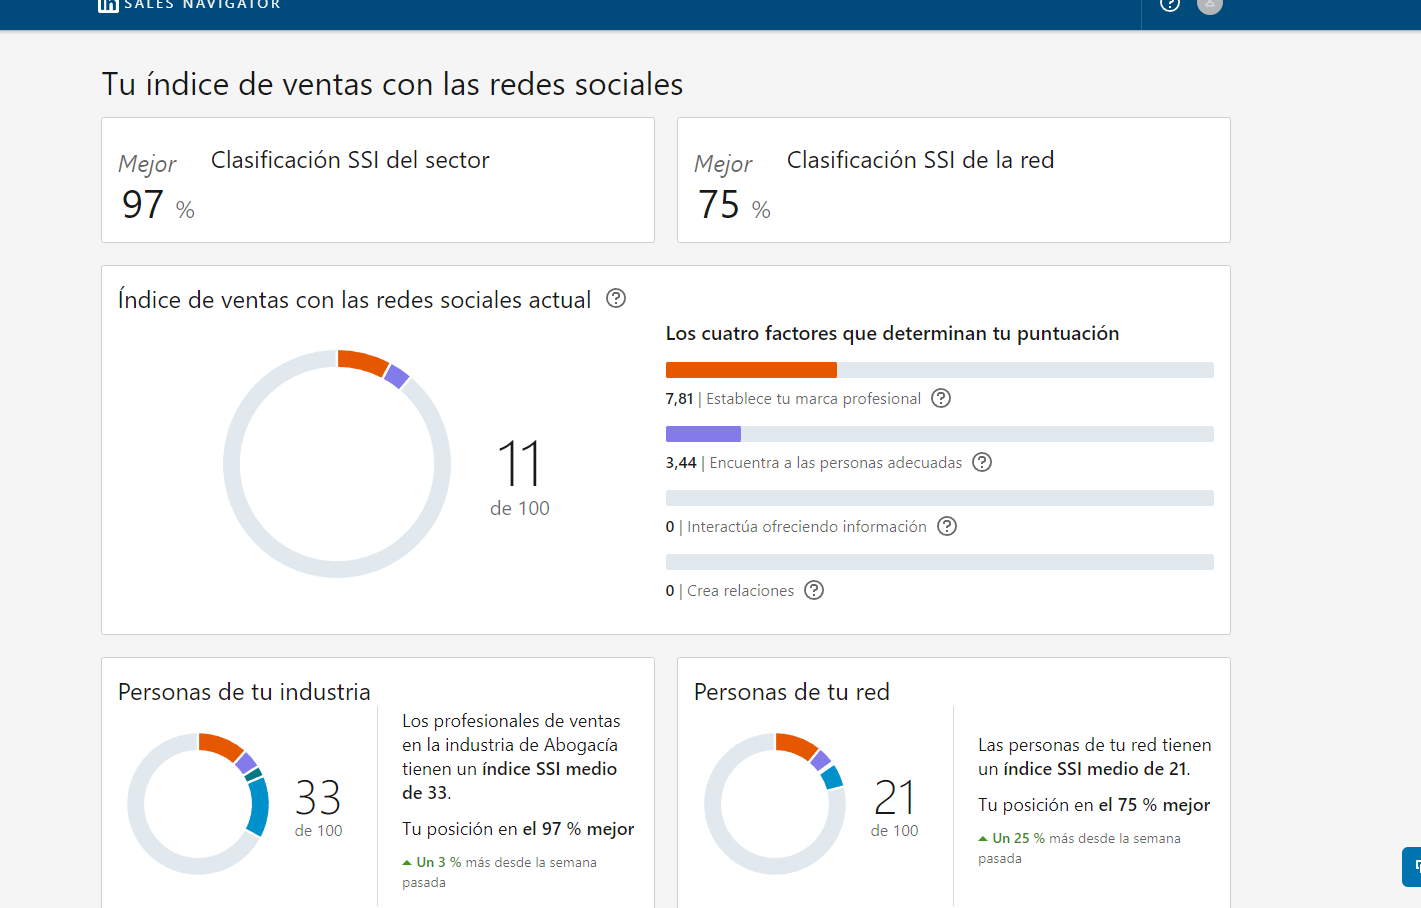Click 'Tu posición en el 75 % mejor' text
Screen dimensions: 1421x908
1094,805
